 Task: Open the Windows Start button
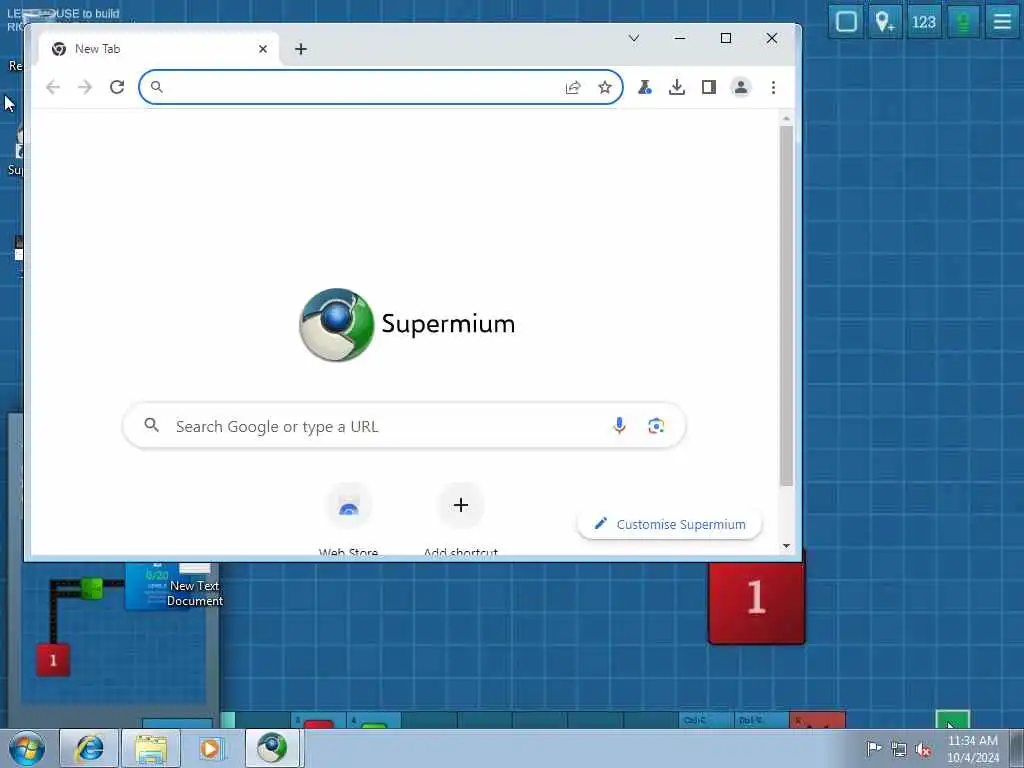(26, 748)
